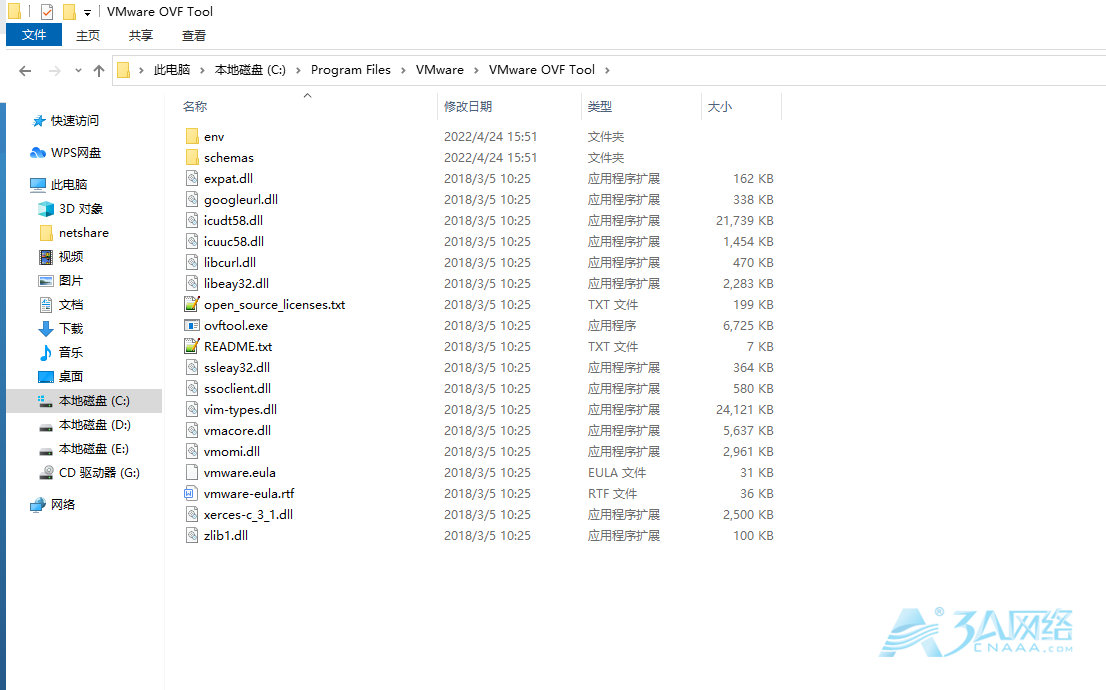
Task: Select 网络 in navigation pane
Action: point(63,504)
